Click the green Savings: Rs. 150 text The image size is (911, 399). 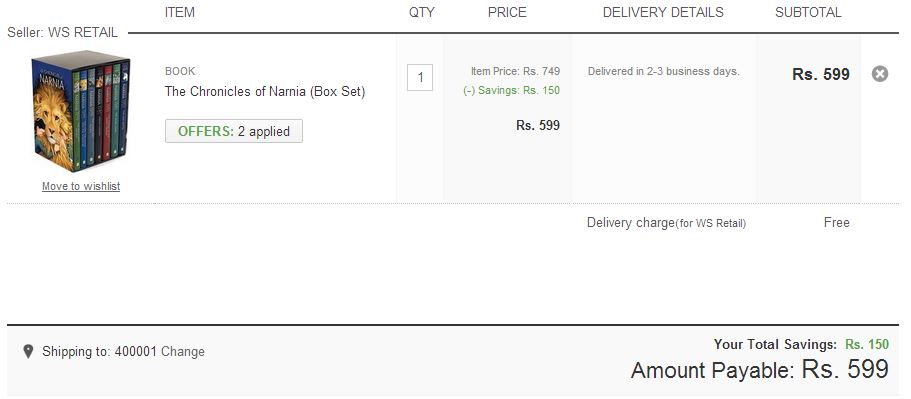pos(511,90)
